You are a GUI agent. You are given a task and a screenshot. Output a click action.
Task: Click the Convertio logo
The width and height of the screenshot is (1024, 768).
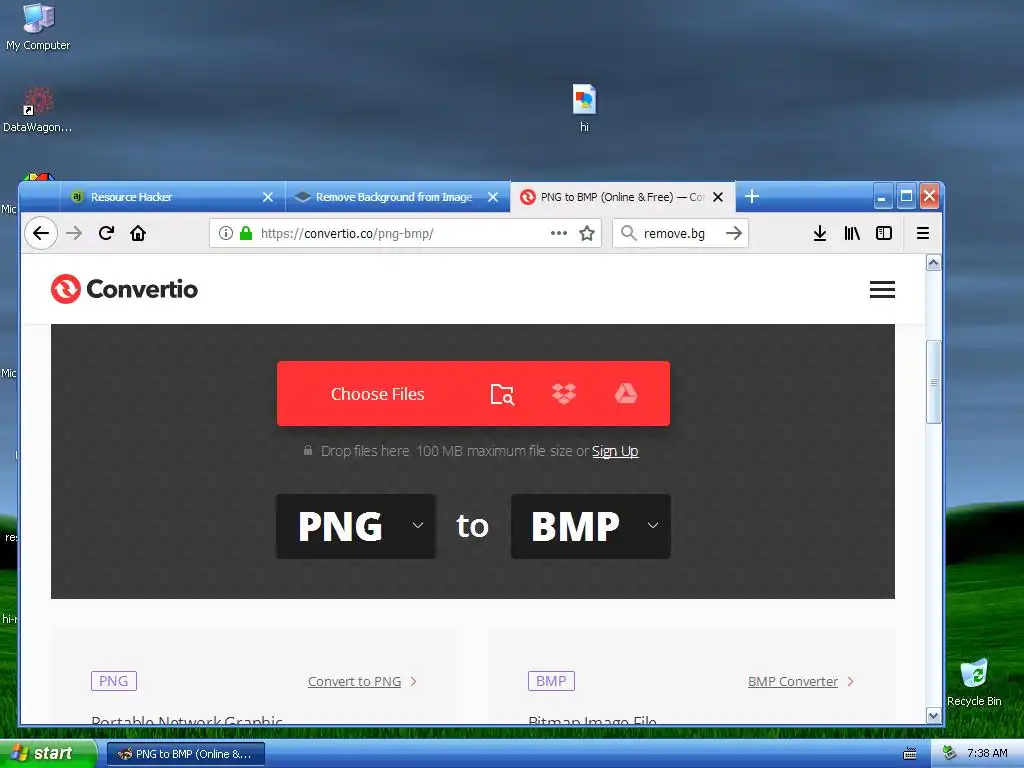pyautogui.click(x=125, y=289)
